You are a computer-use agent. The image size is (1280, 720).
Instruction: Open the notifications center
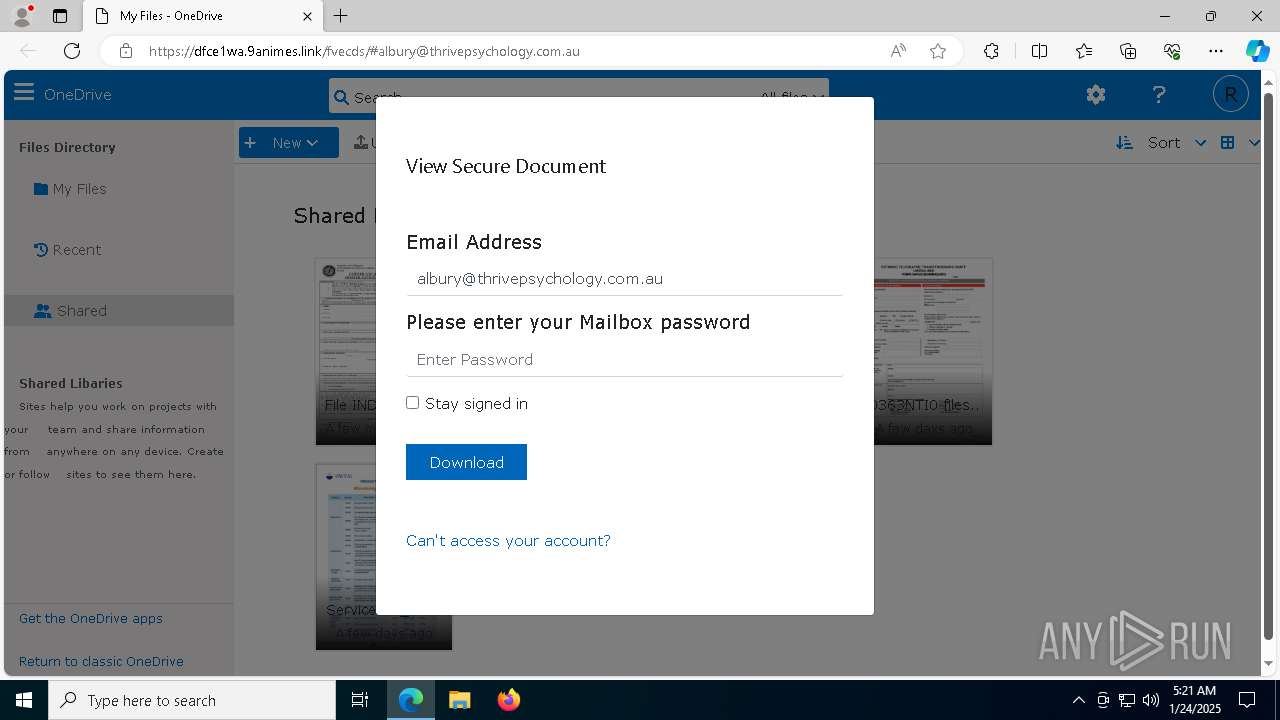tap(1247, 700)
